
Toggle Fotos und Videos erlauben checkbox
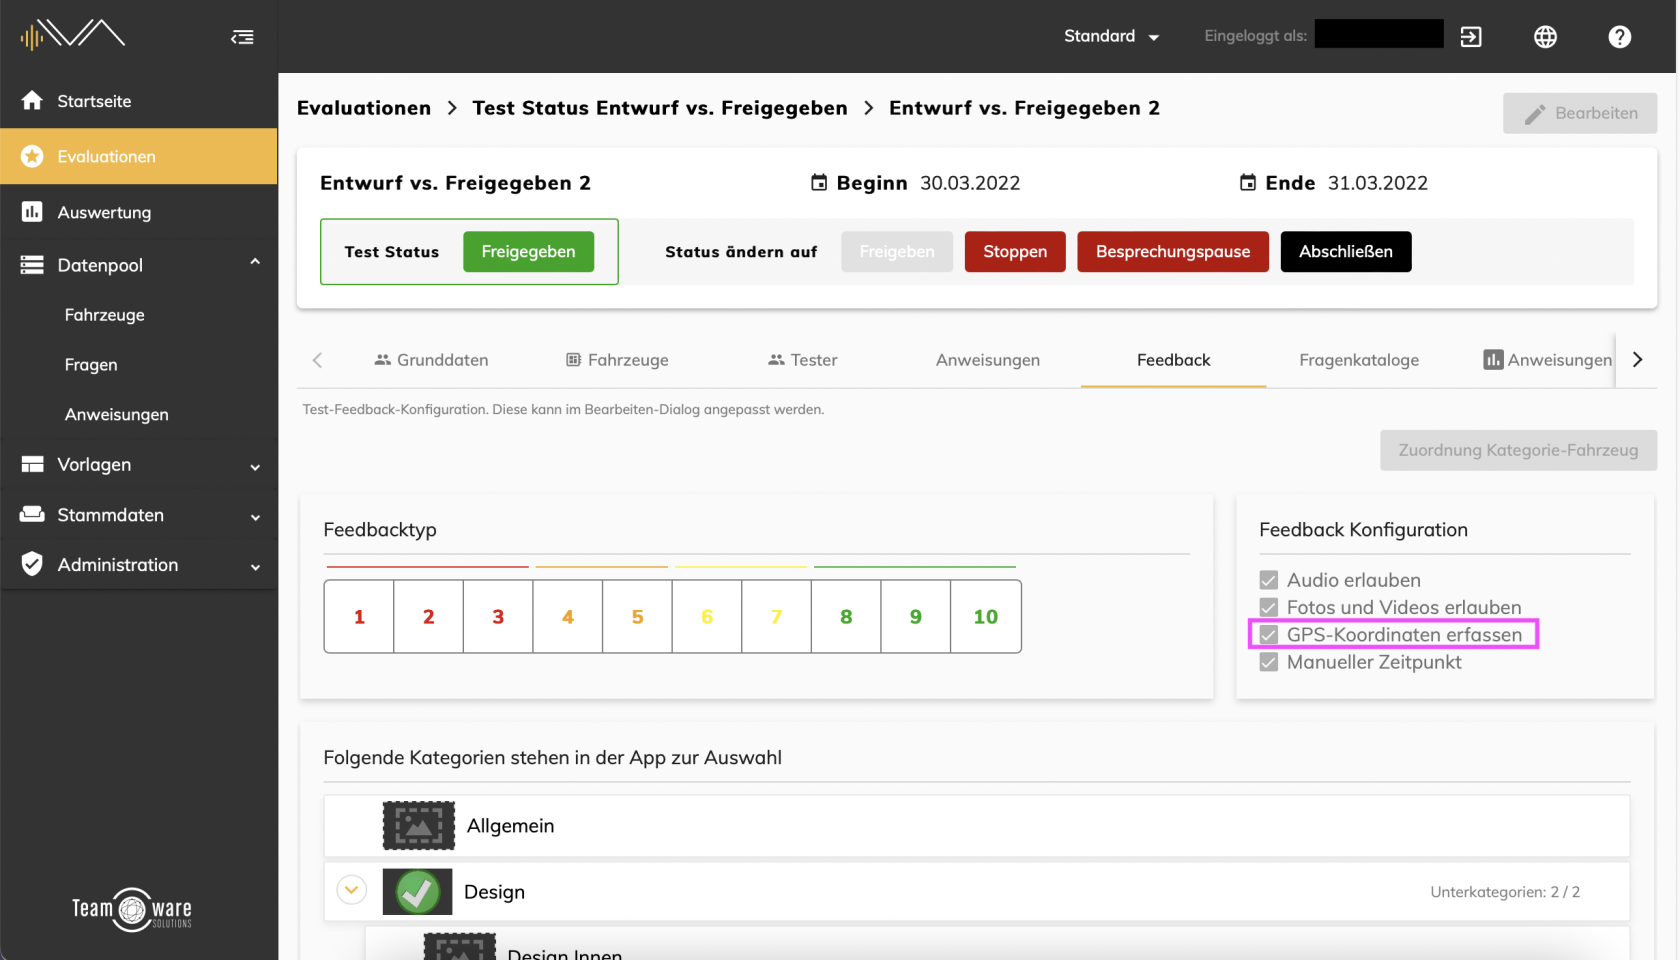[x=1269, y=607]
